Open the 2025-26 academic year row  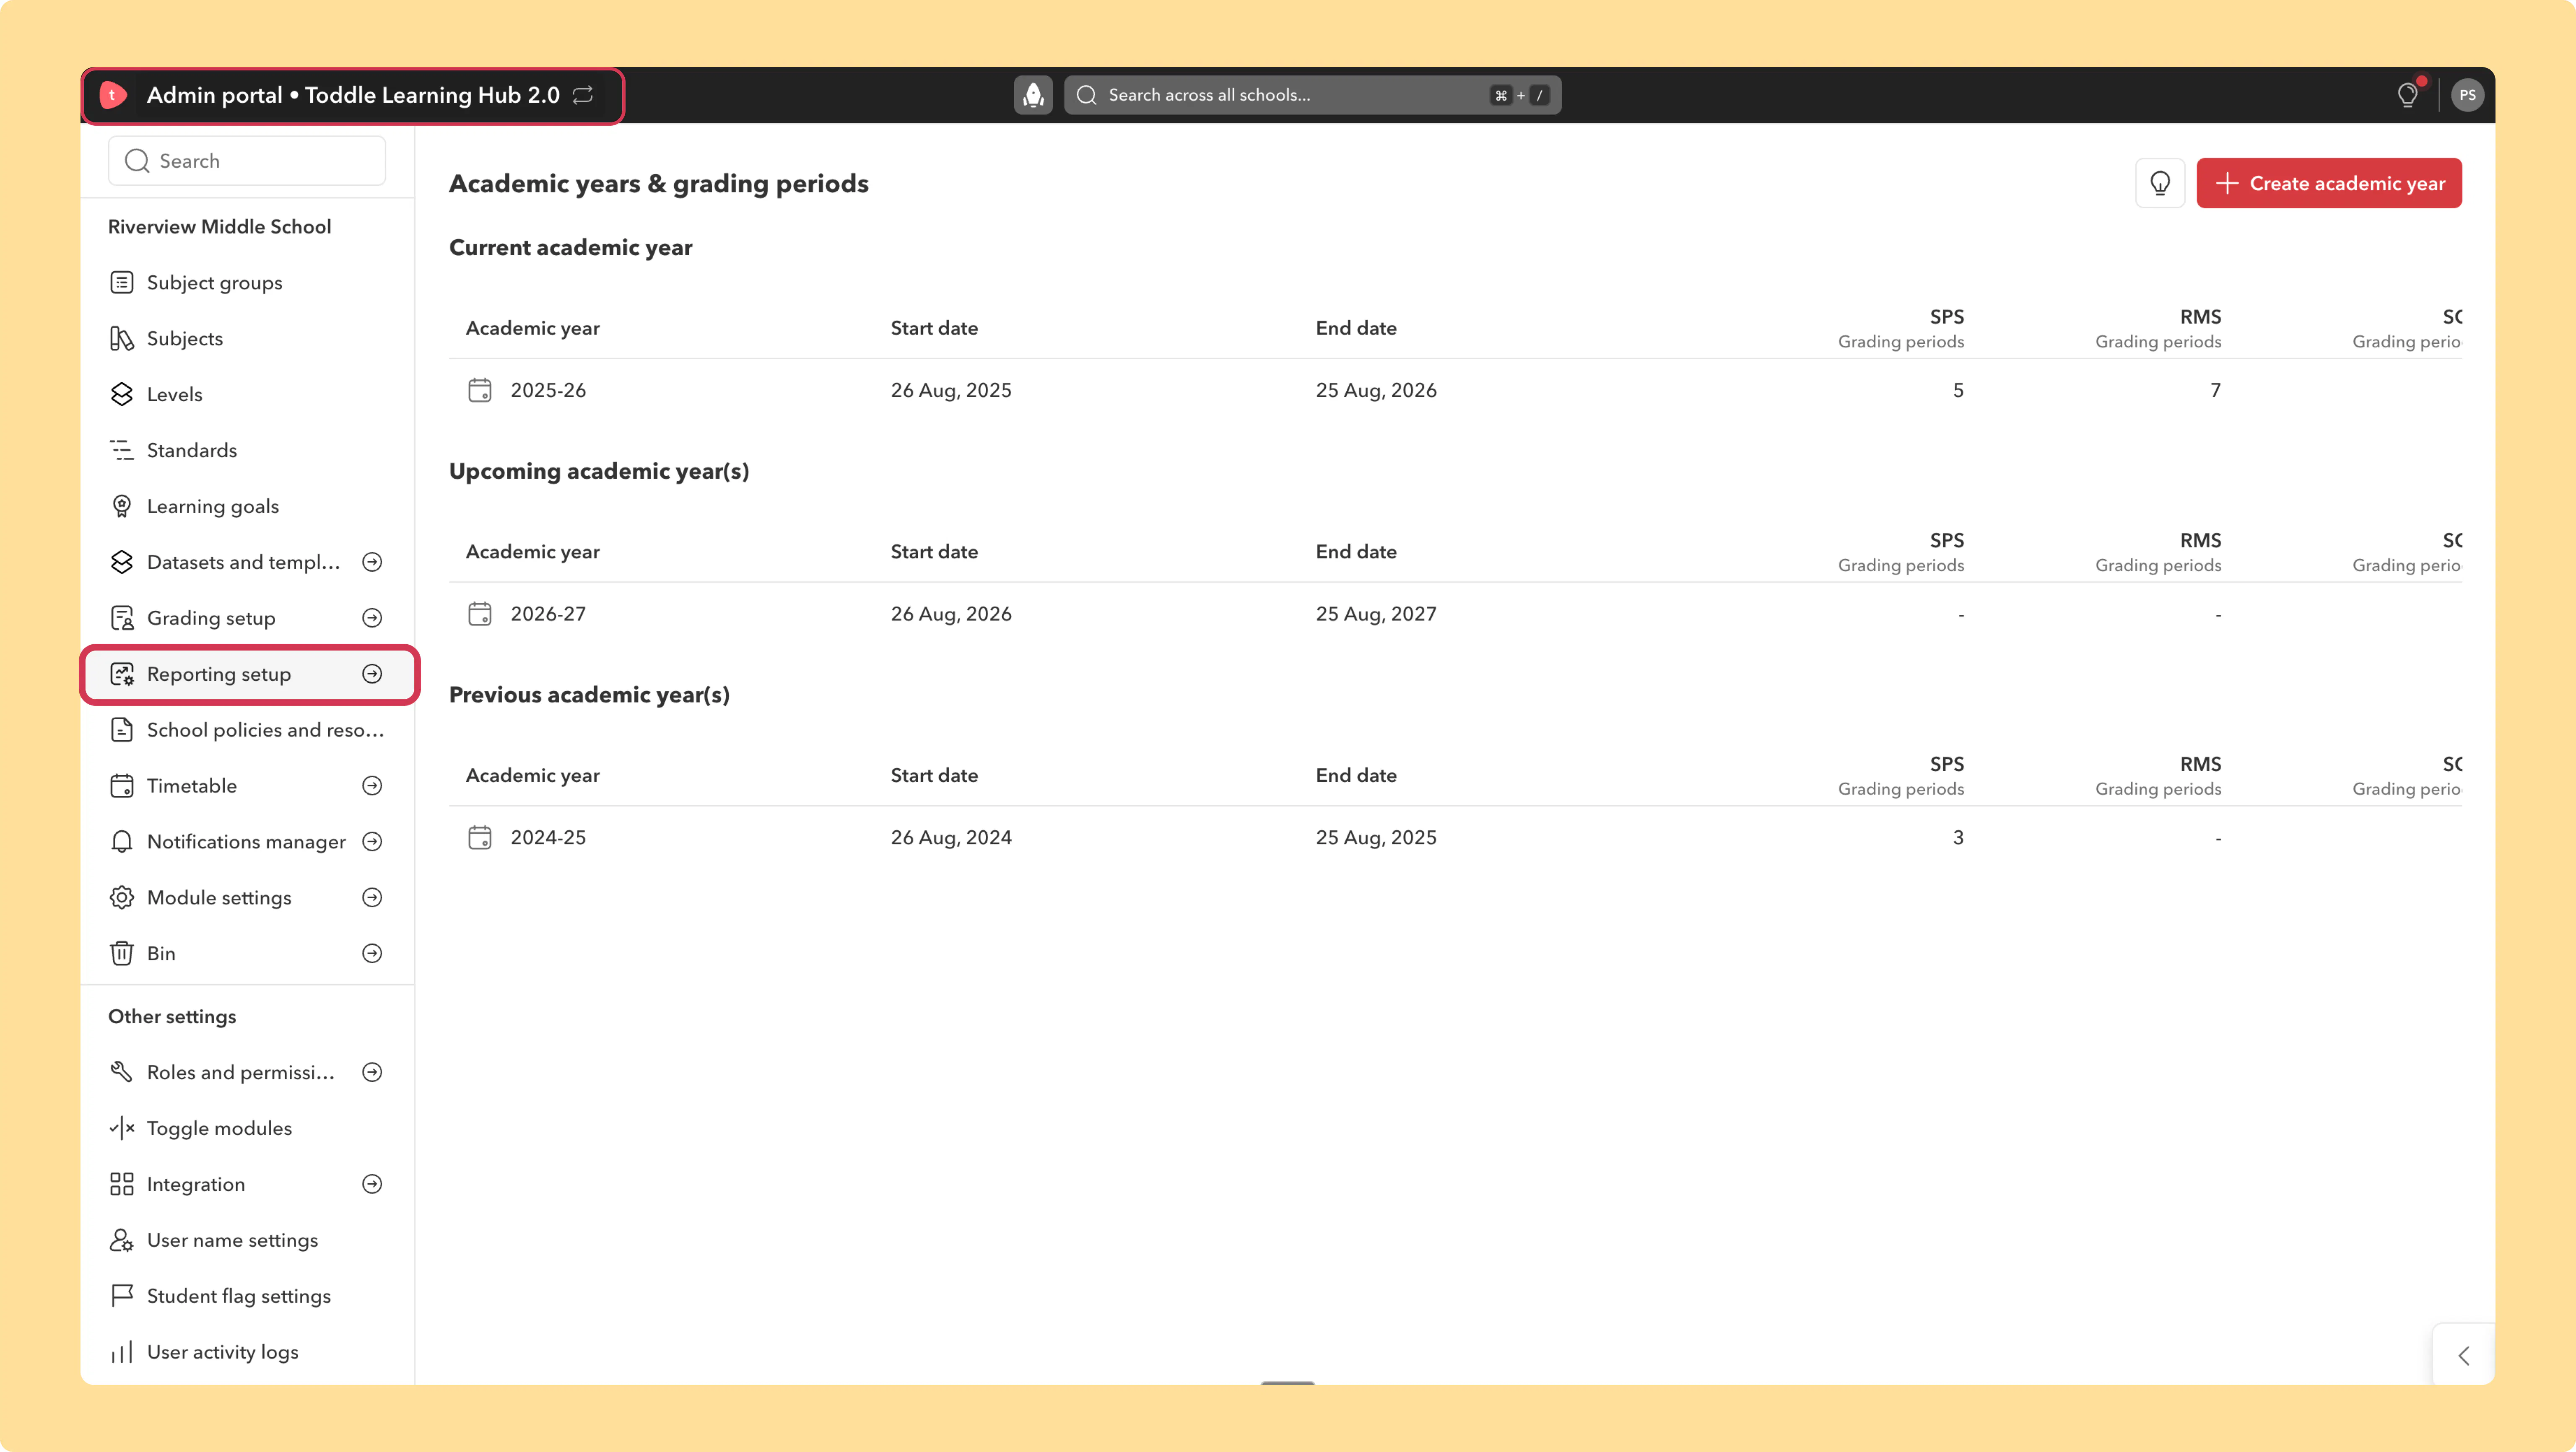[1455, 390]
